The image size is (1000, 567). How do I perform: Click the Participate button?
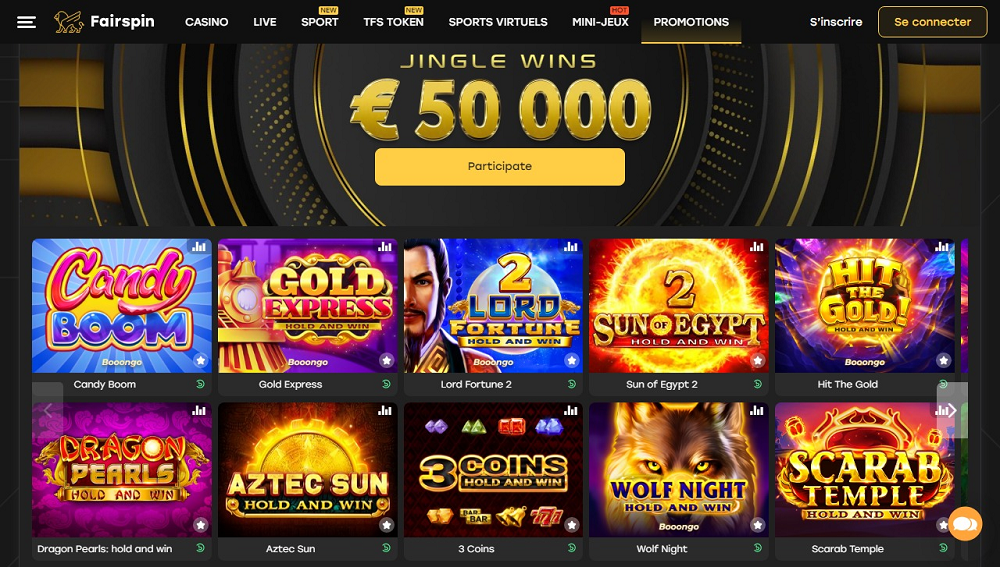coord(499,166)
